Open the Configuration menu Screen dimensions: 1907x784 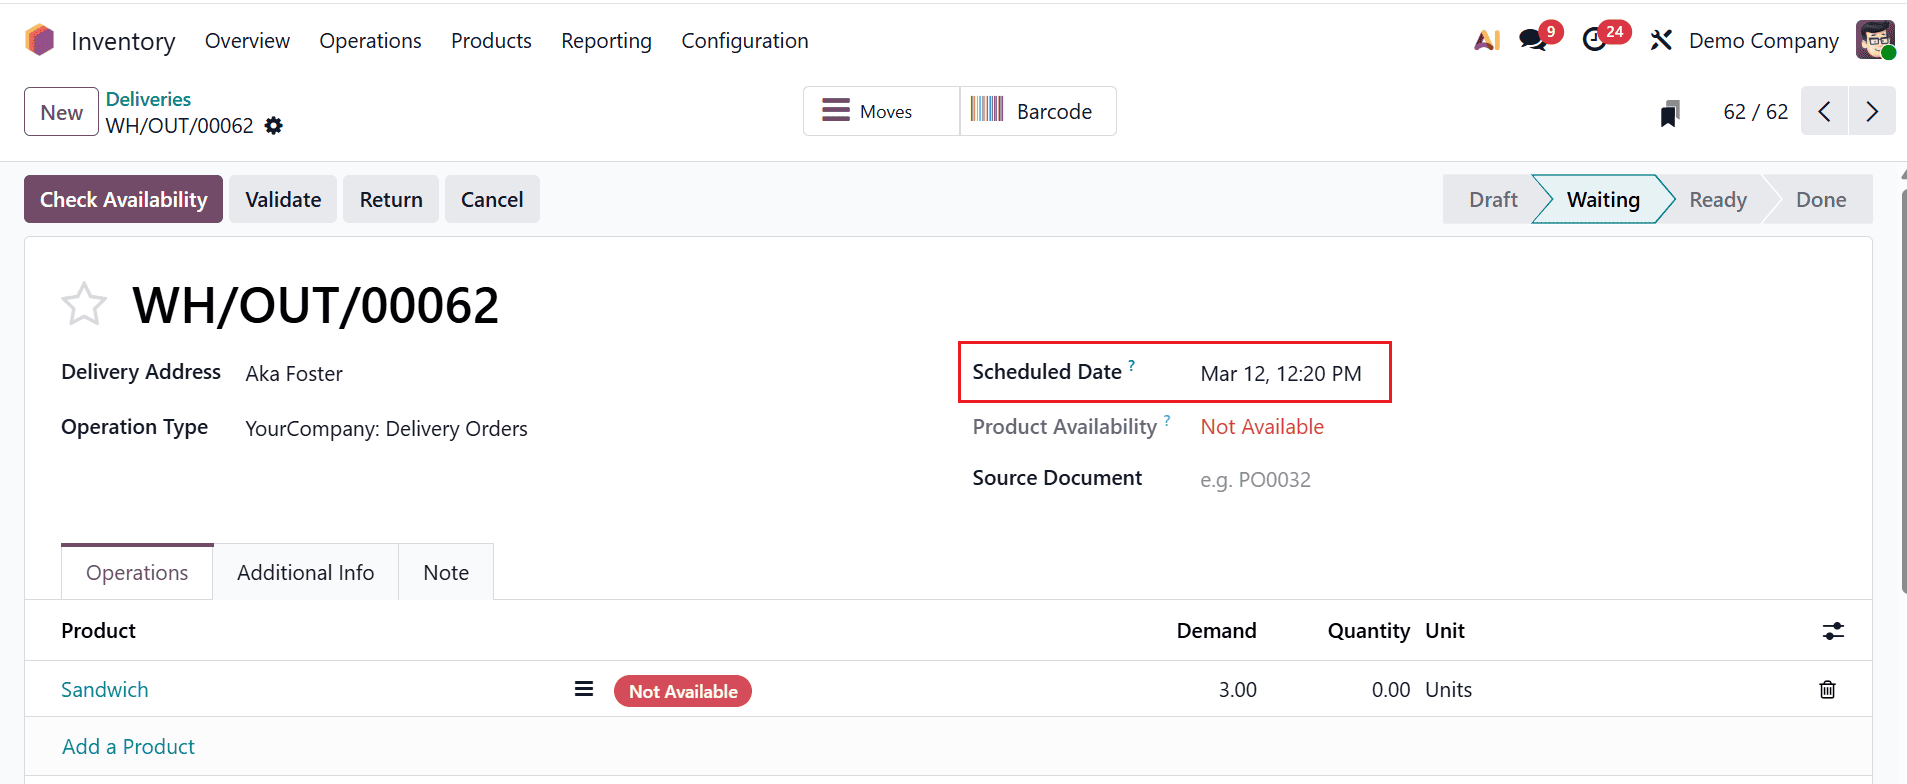744,41
